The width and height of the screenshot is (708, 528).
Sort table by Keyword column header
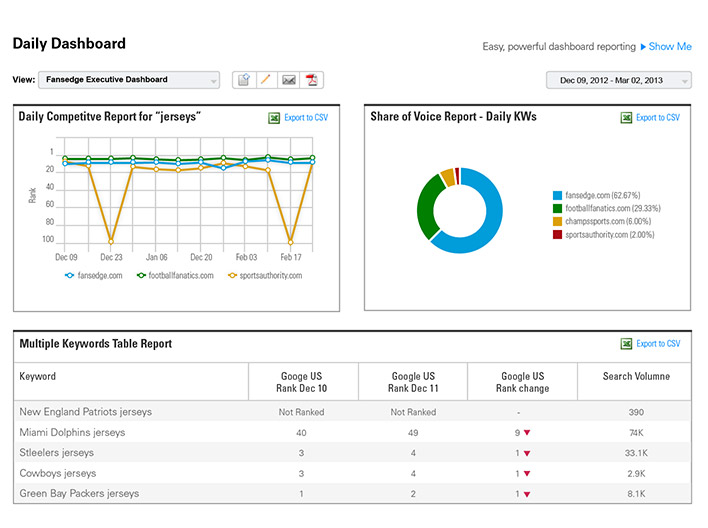tap(37, 376)
